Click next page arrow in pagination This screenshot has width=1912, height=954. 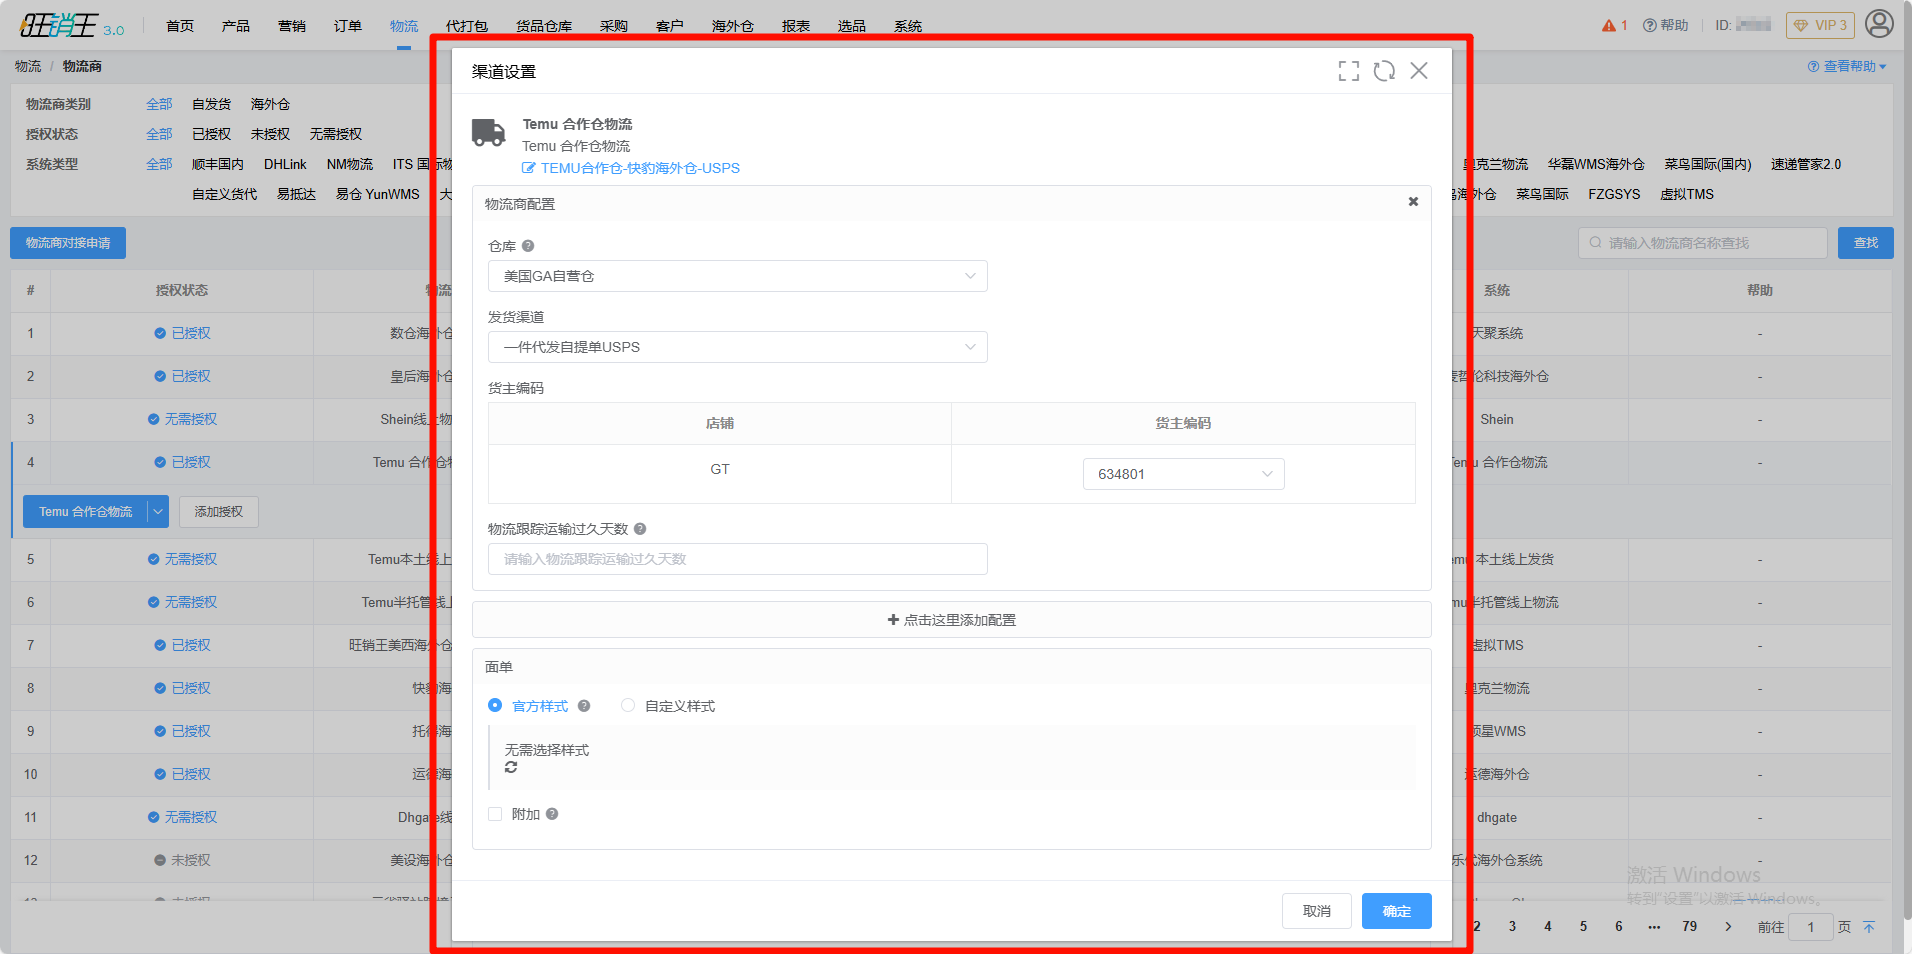1728,927
